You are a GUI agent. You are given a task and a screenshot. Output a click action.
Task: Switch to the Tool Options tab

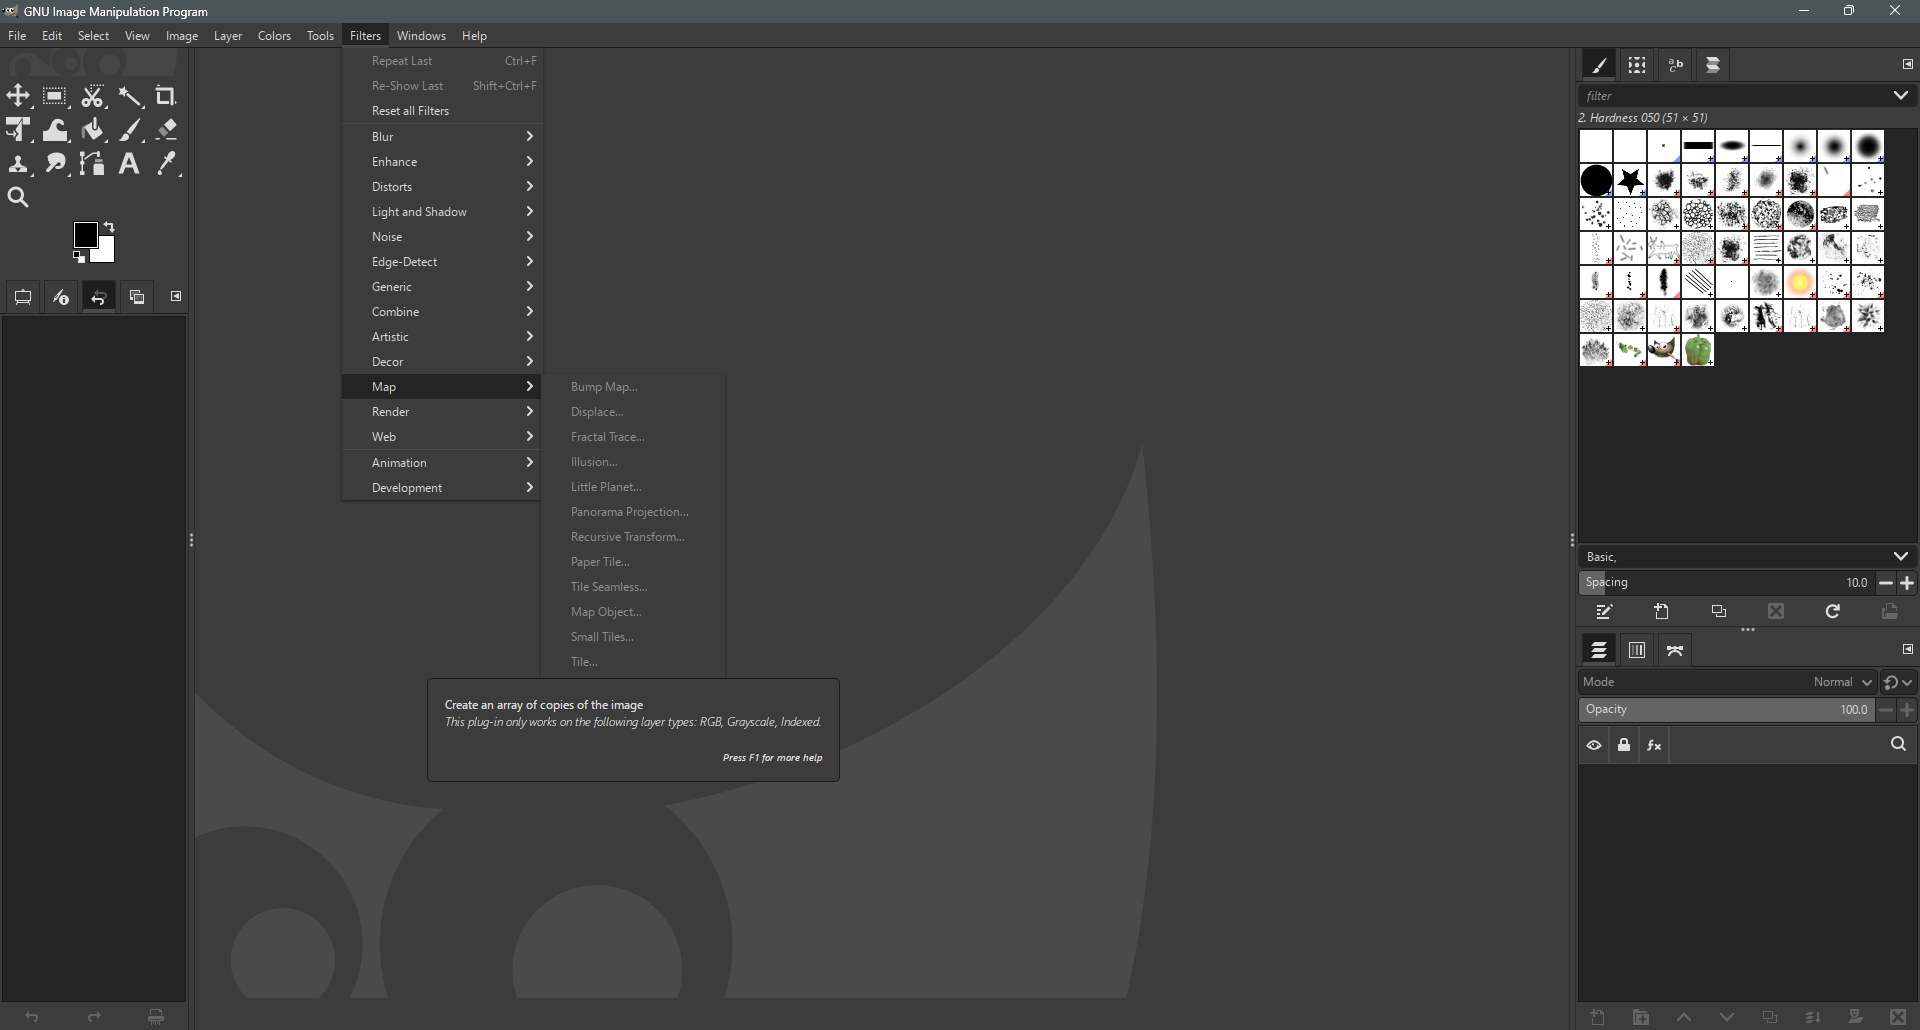tap(23, 297)
